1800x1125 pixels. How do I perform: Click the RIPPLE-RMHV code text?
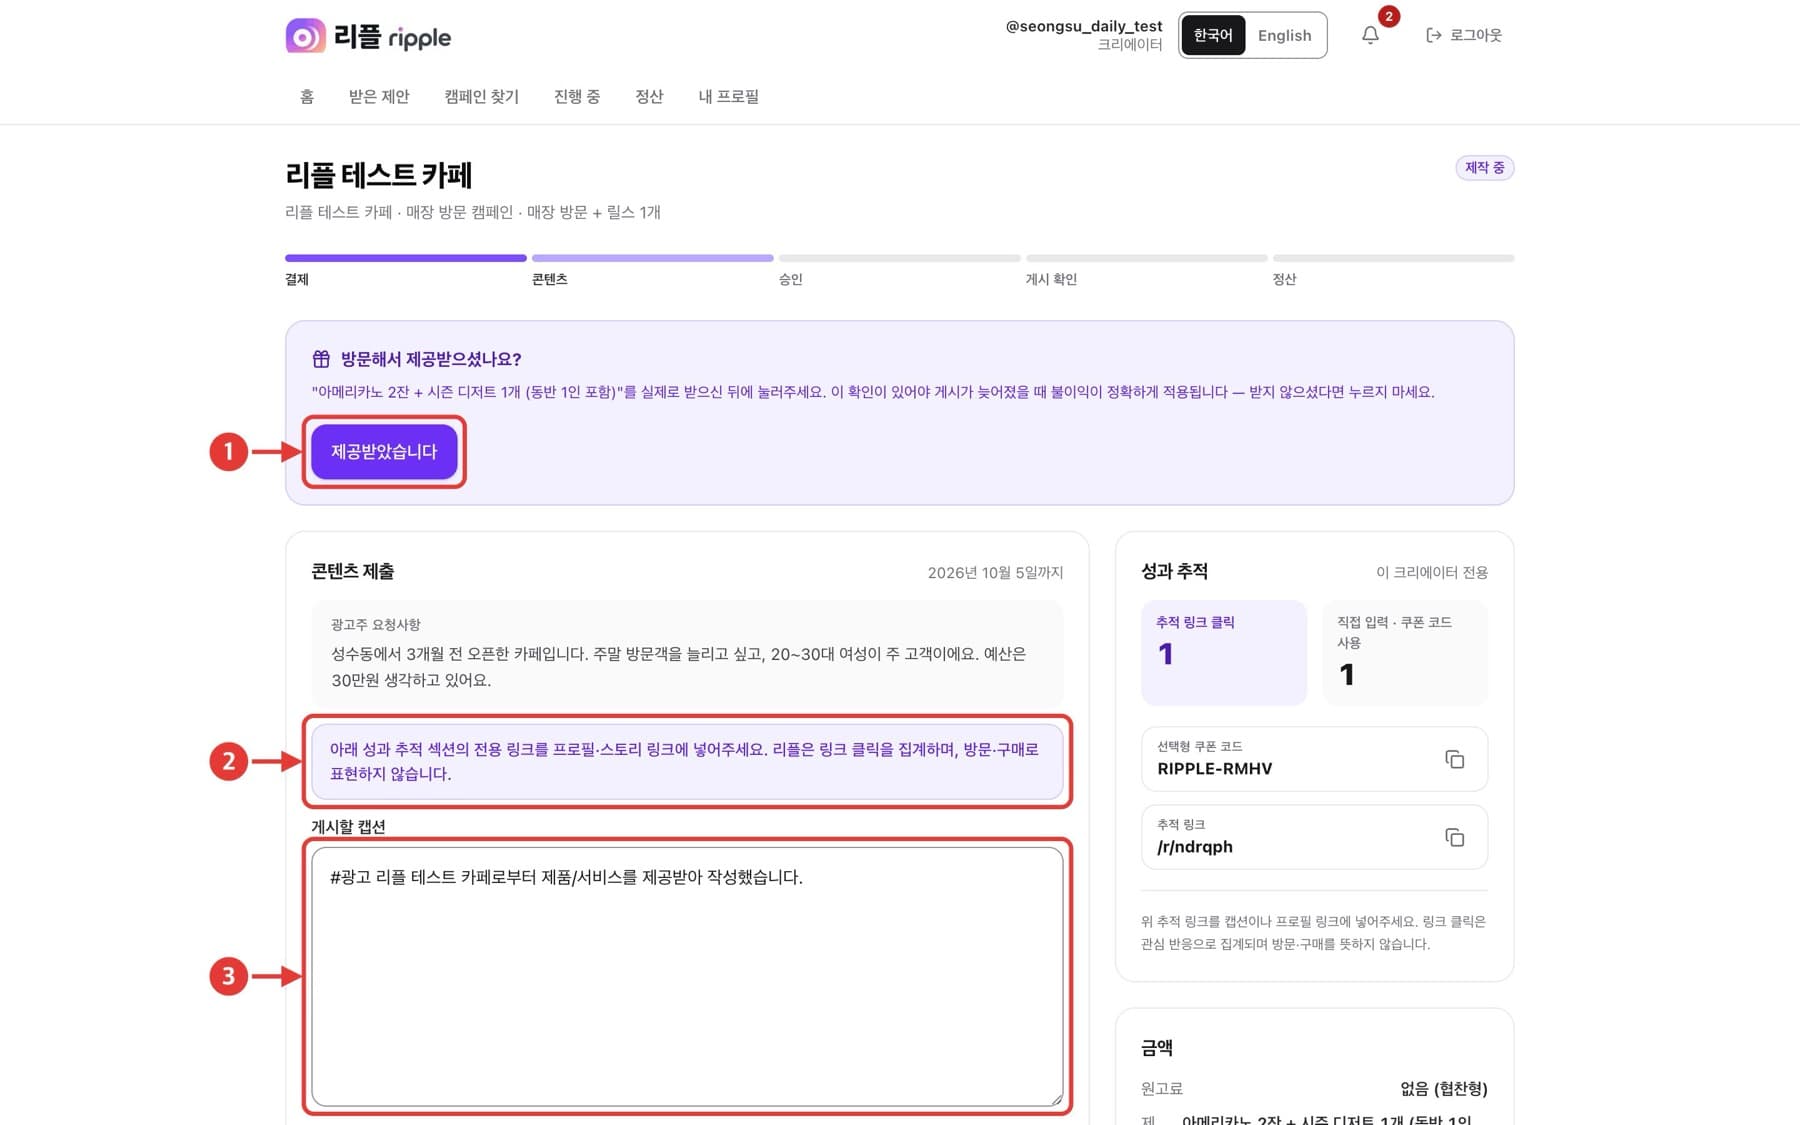click(x=1215, y=769)
